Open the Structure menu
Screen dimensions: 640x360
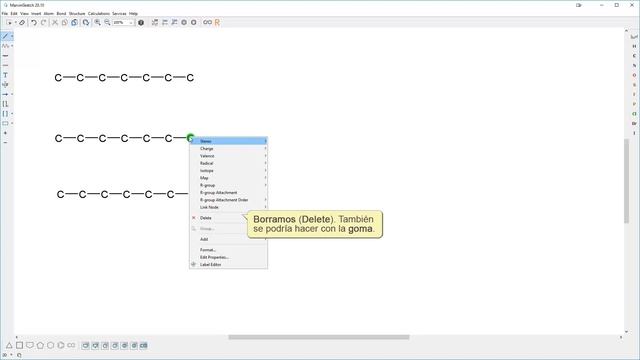pos(77,13)
